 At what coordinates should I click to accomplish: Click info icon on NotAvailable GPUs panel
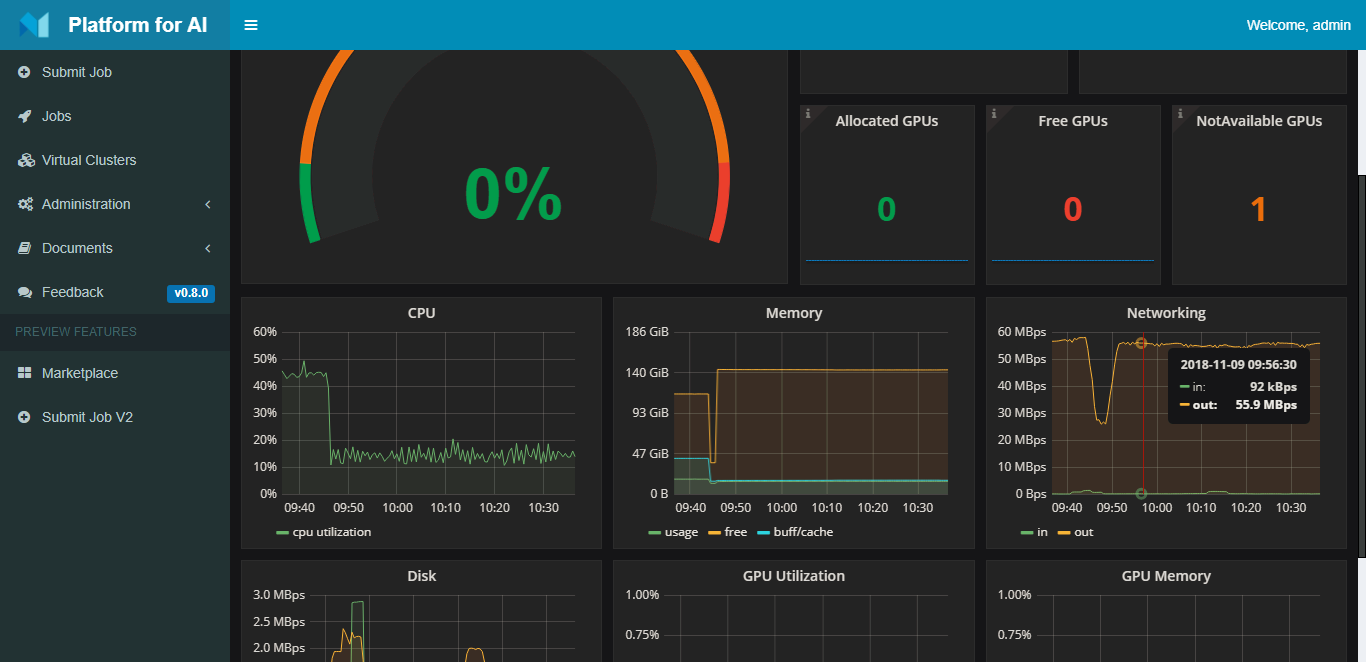(1179, 113)
